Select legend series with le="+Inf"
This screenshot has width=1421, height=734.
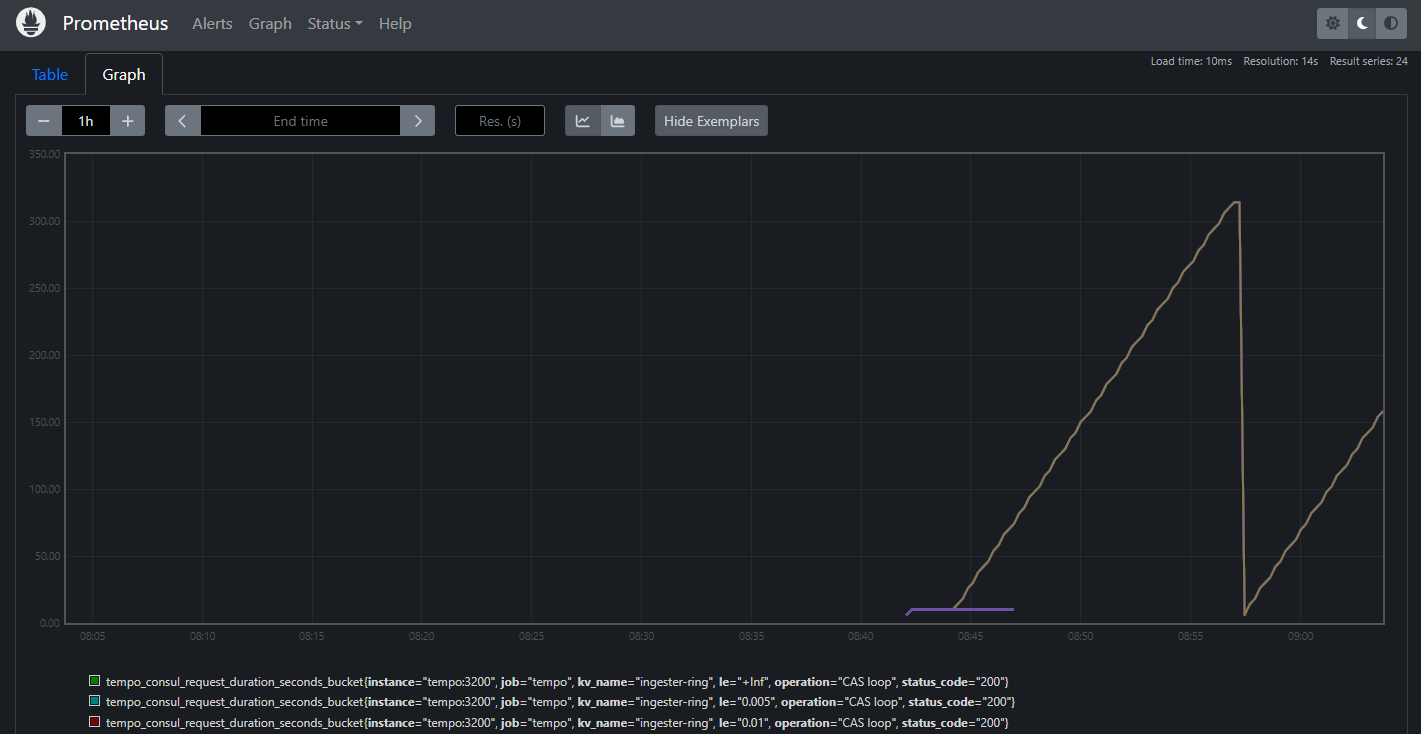tap(557, 681)
